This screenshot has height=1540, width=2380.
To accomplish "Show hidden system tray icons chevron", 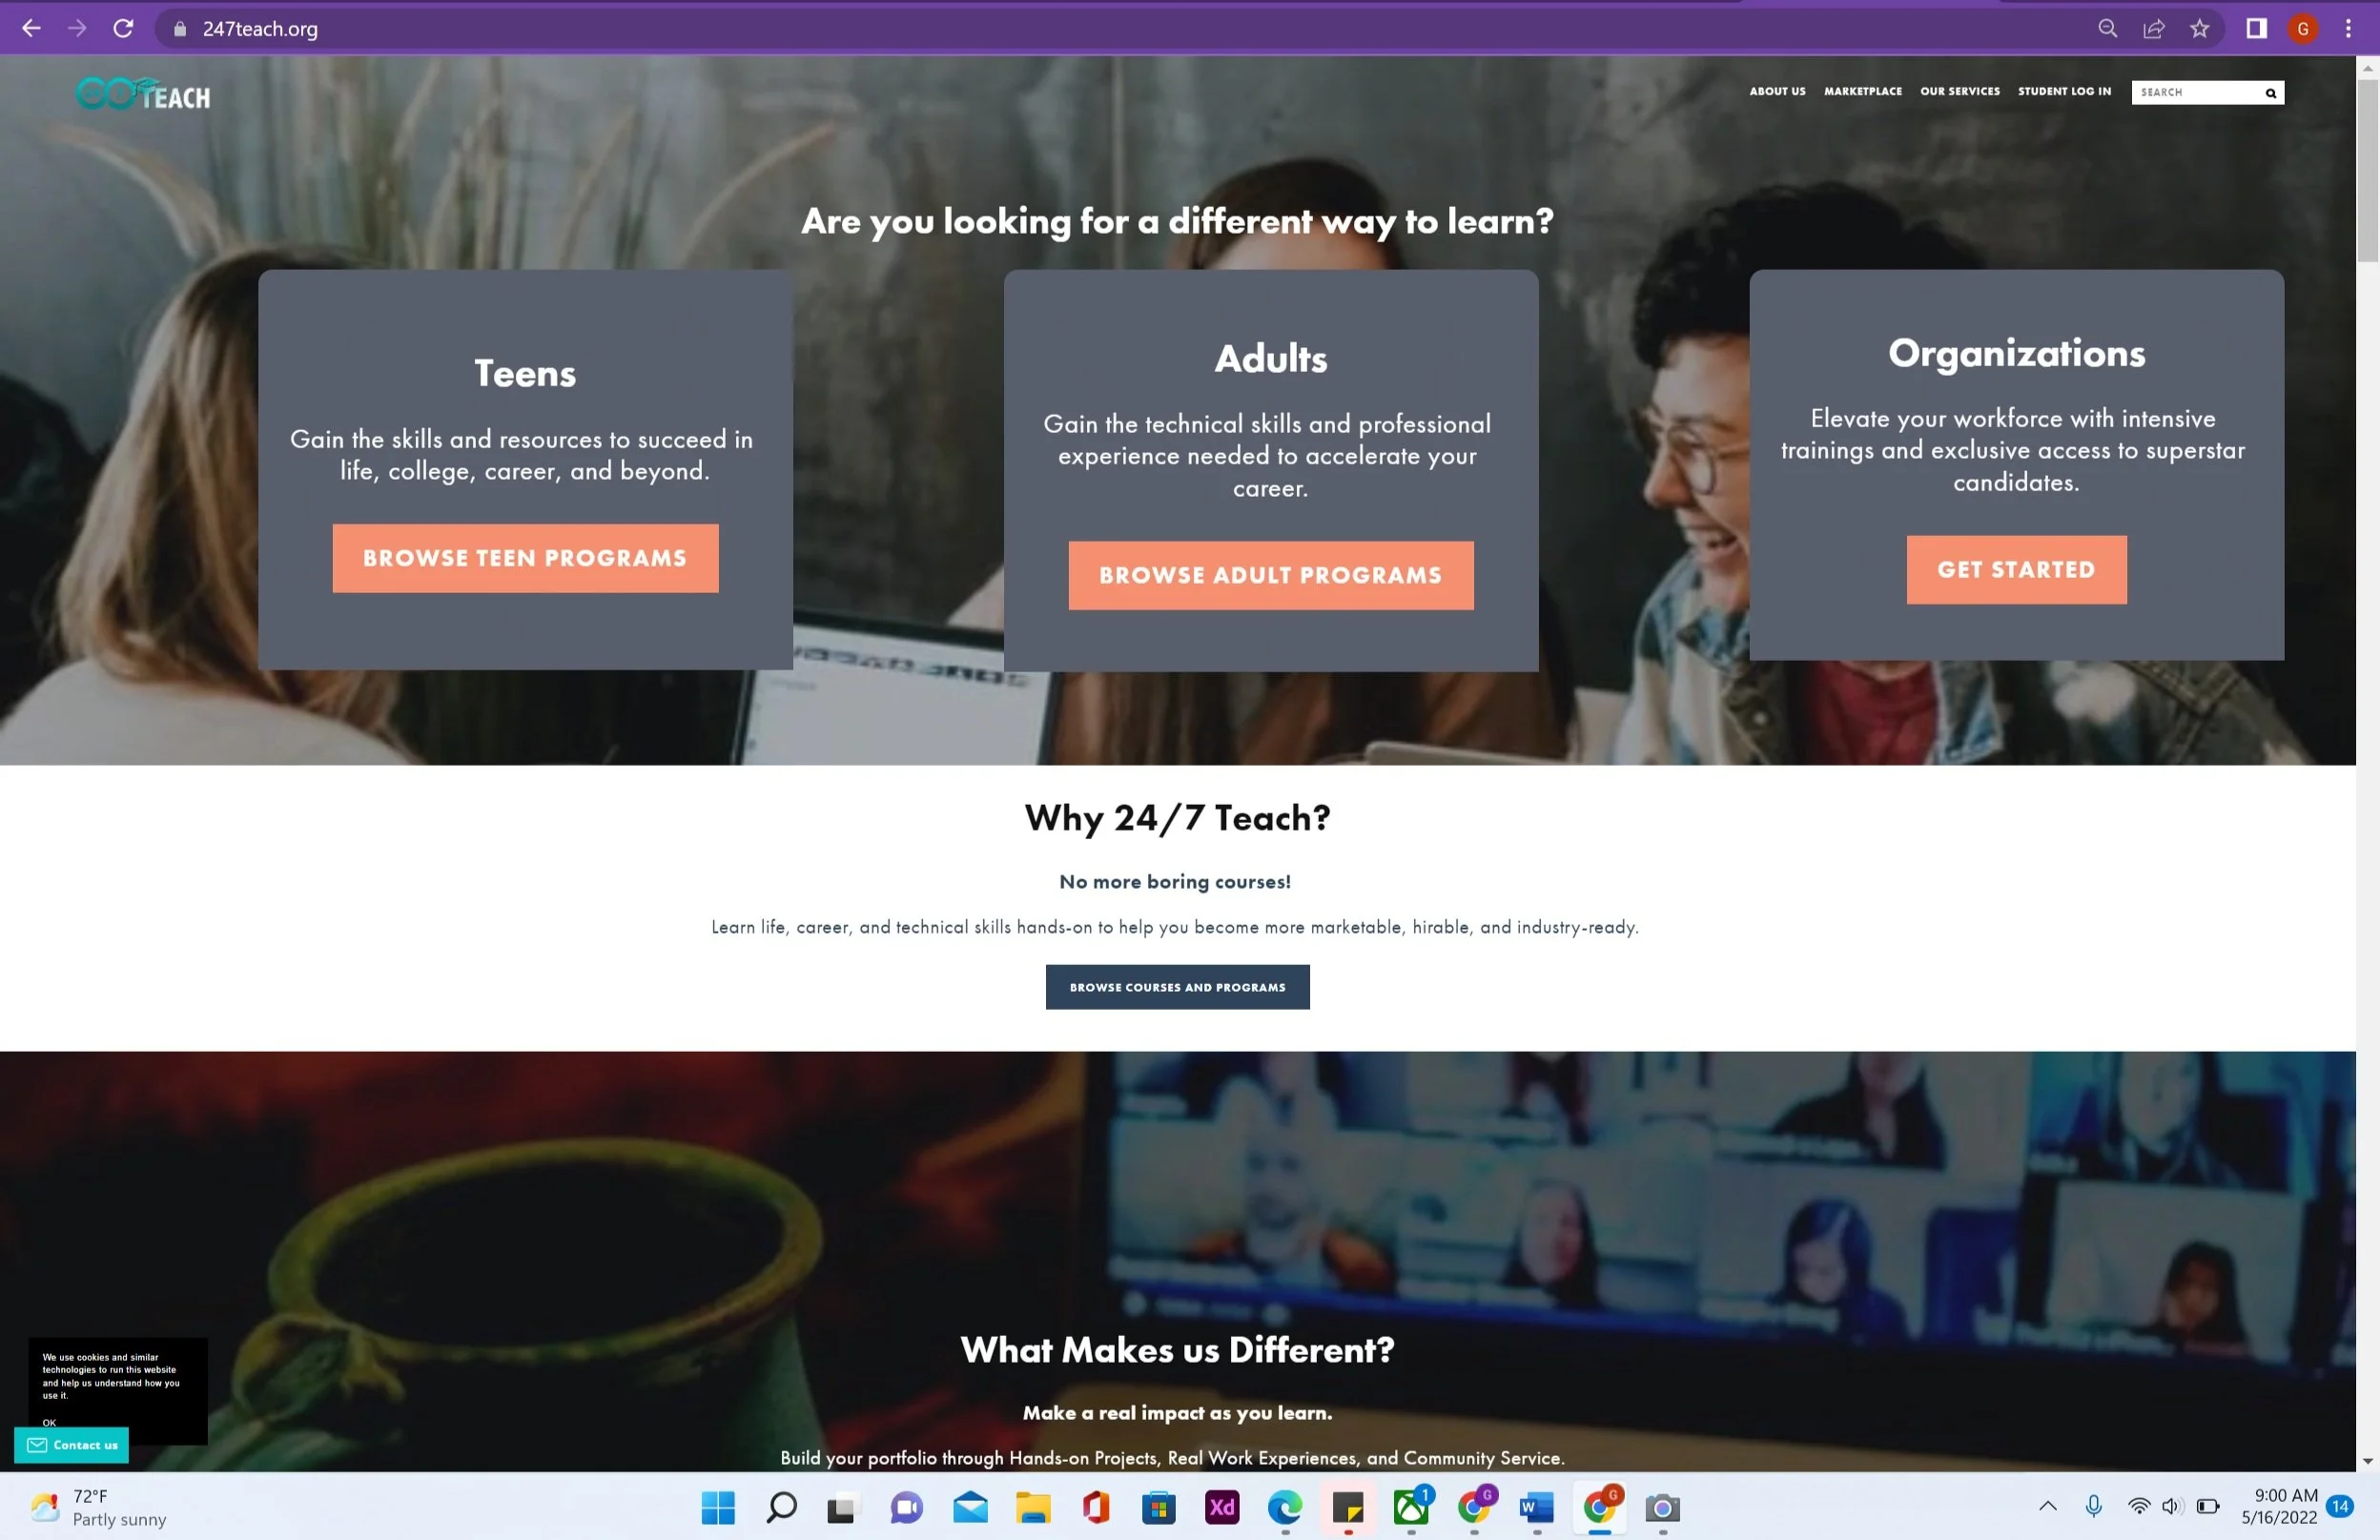I will [2047, 1506].
